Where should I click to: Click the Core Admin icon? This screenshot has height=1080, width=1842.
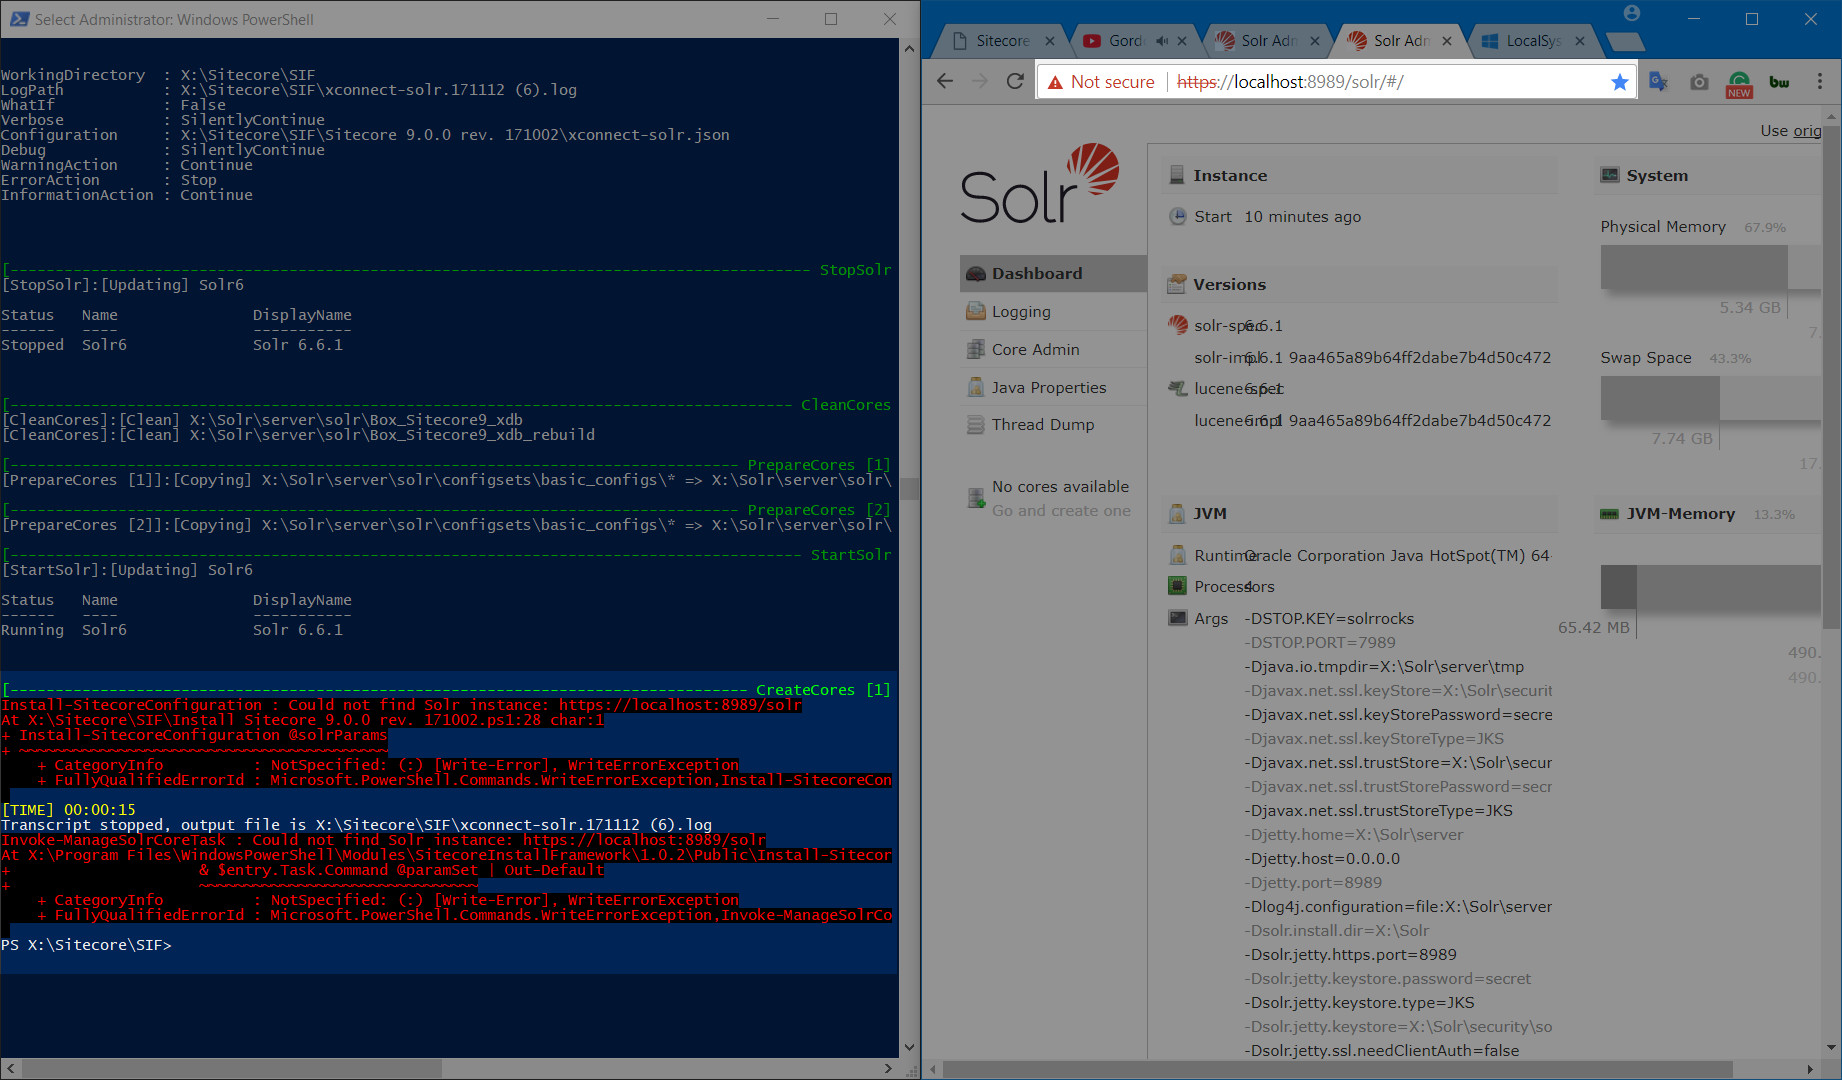click(x=976, y=350)
